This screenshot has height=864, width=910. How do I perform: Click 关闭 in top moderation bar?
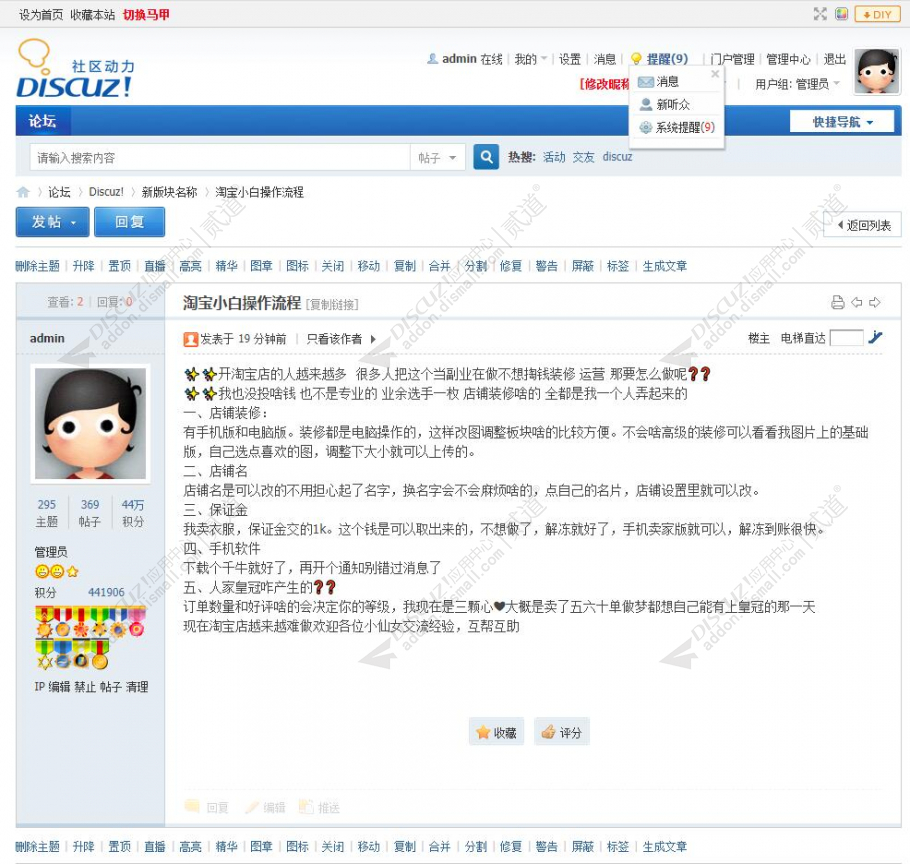click(x=333, y=266)
